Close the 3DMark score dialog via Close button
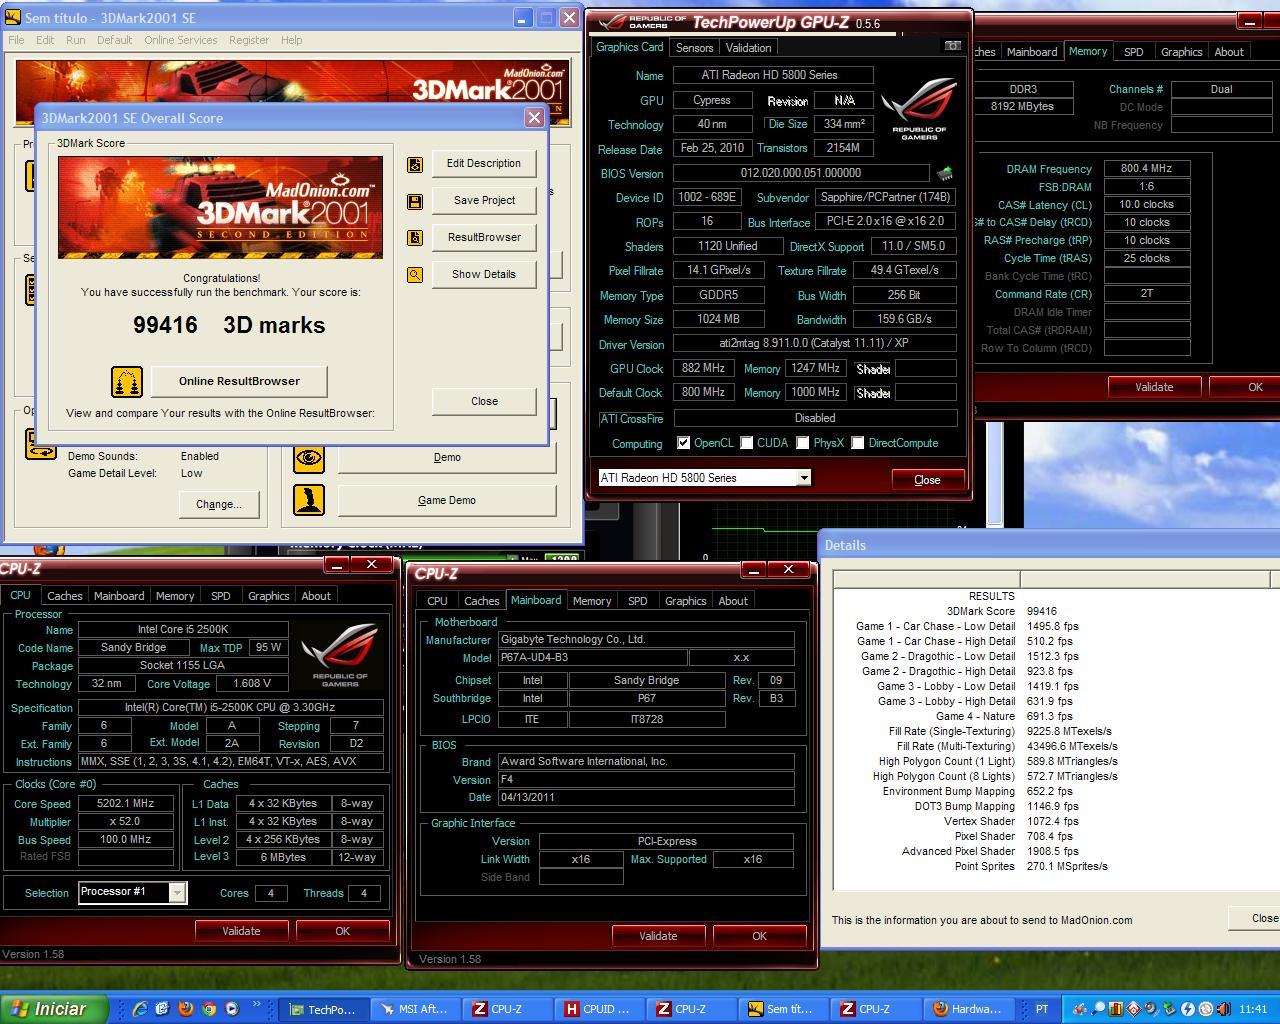The image size is (1280, 1024). pyautogui.click(x=484, y=401)
